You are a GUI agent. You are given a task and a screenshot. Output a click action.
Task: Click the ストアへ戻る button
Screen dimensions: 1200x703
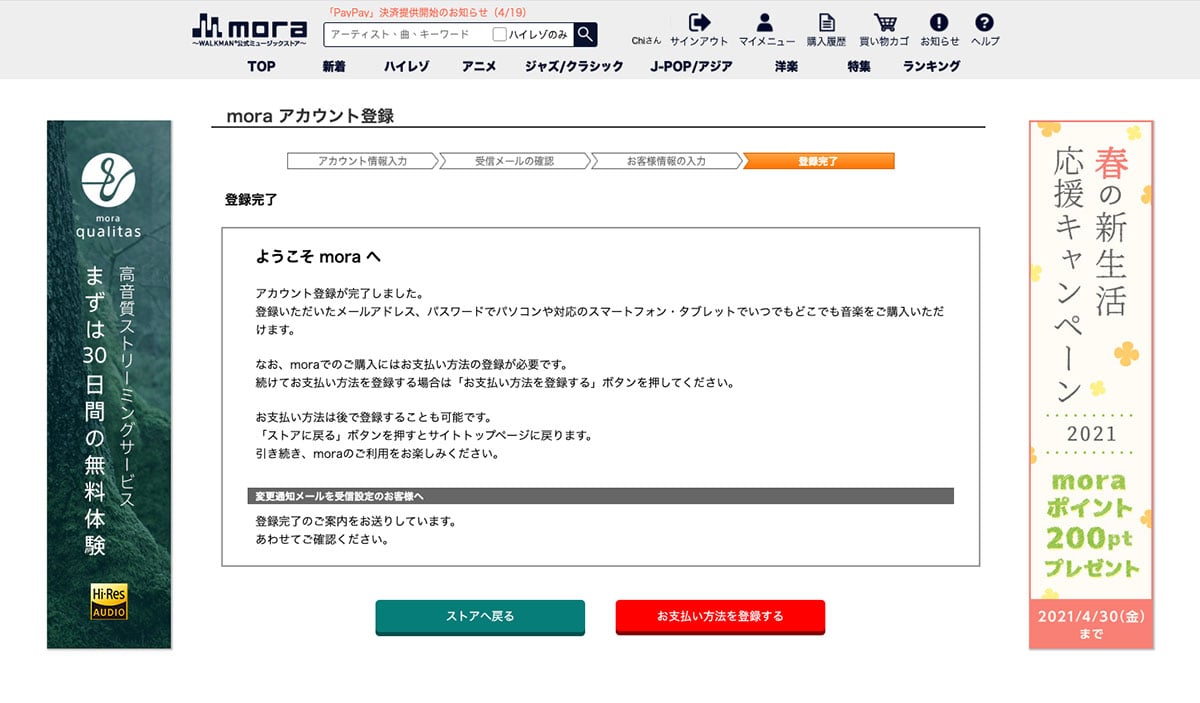pos(480,617)
